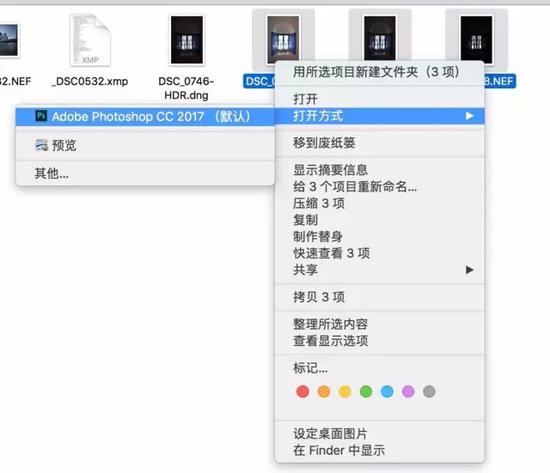Click the brightest selected window photo thumbnail

click(283, 40)
